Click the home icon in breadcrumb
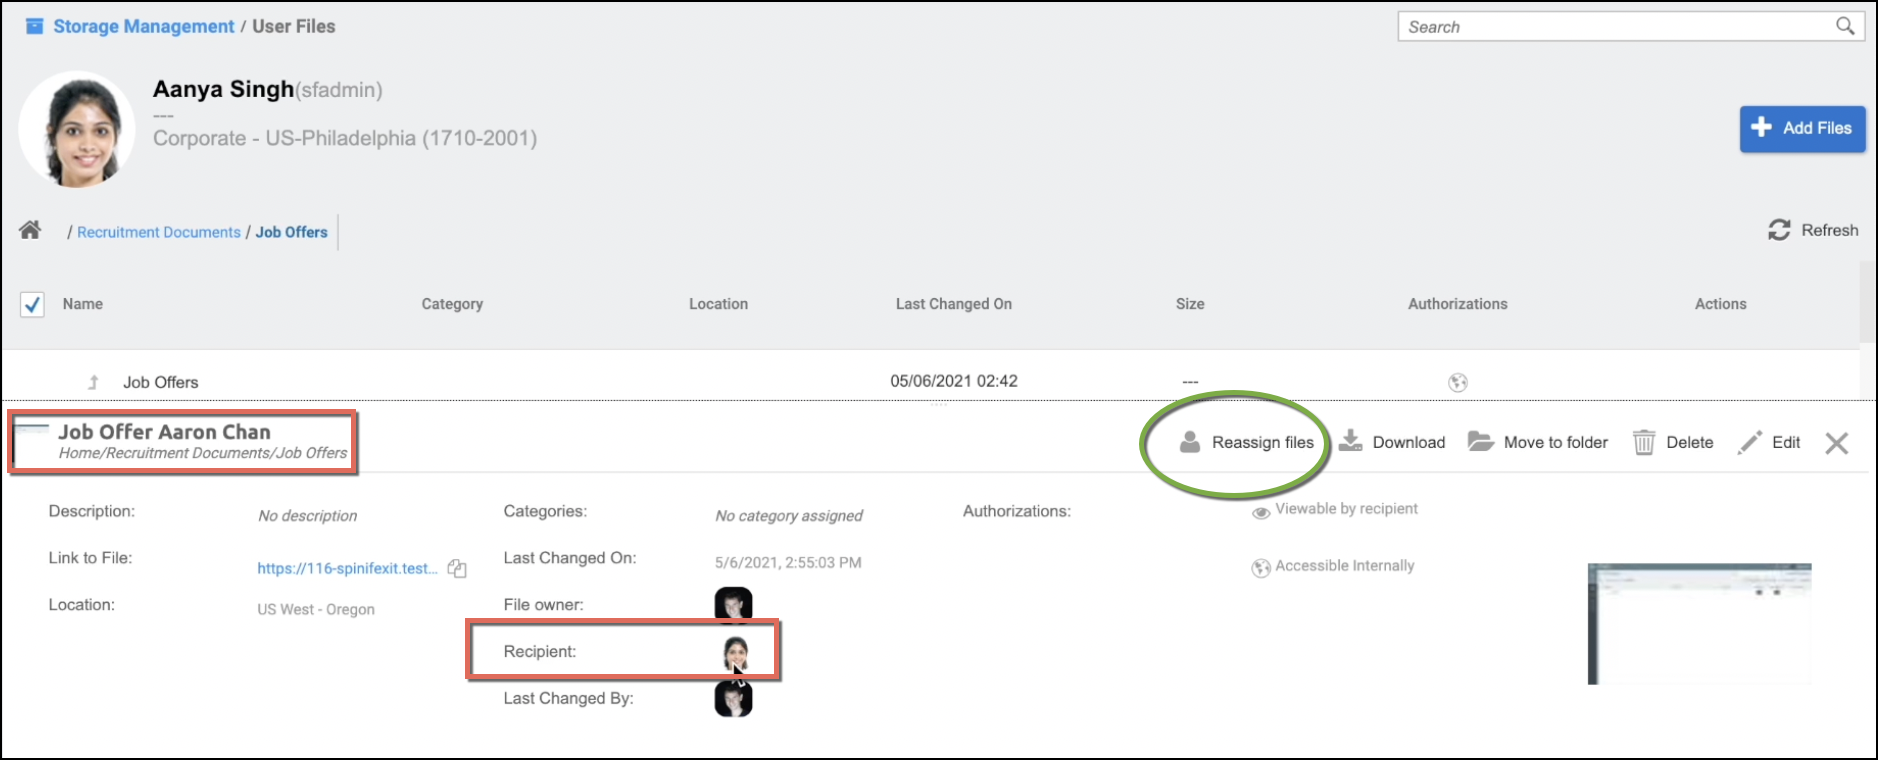The width and height of the screenshot is (1878, 760). pos(30,231)
